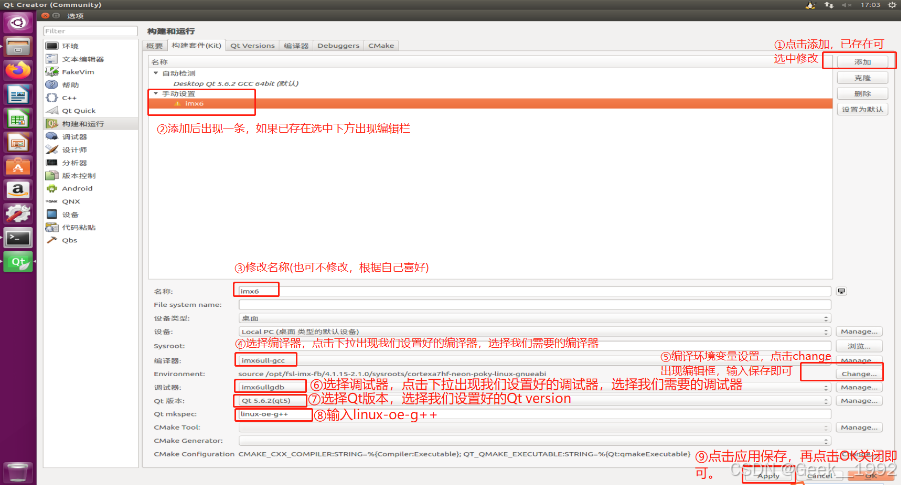
Task: Open the 调试器 imx6ullgdb dropdown
Action: [x=534, y=387]
